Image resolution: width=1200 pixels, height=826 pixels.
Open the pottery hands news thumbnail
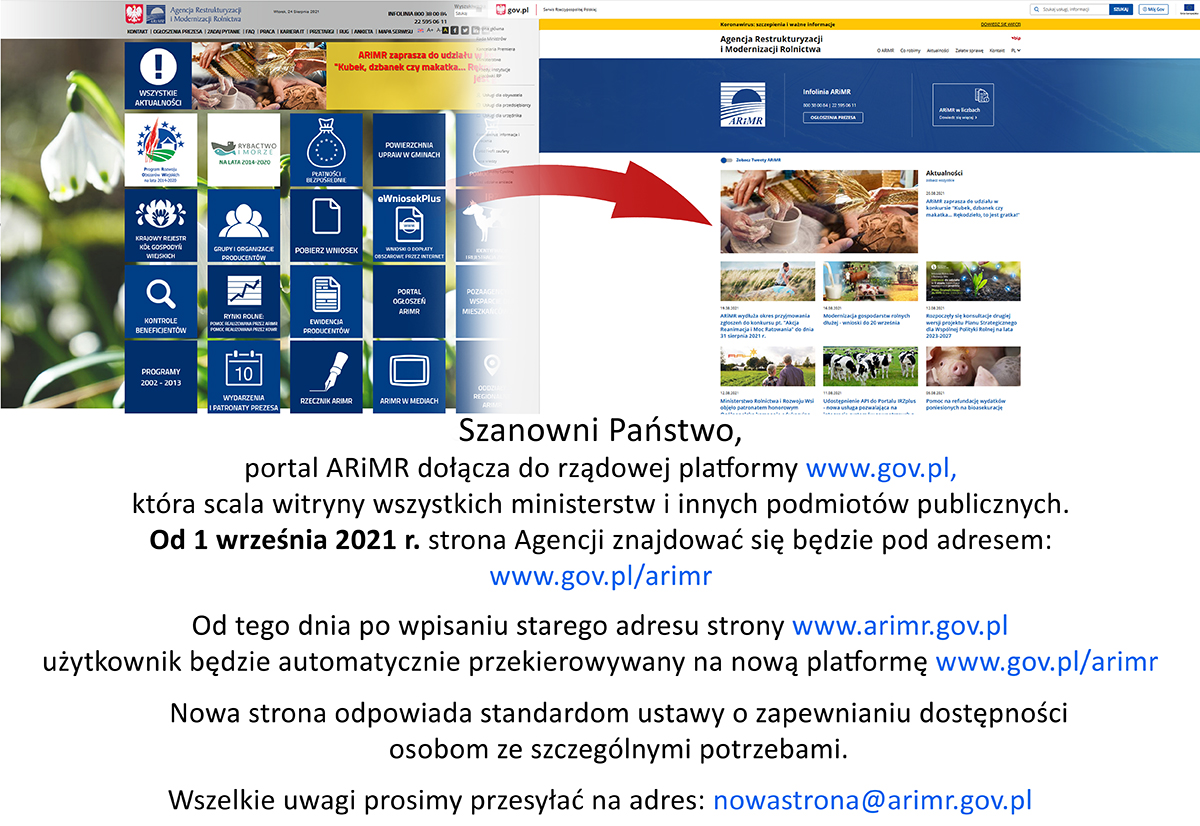click(804, 211)
